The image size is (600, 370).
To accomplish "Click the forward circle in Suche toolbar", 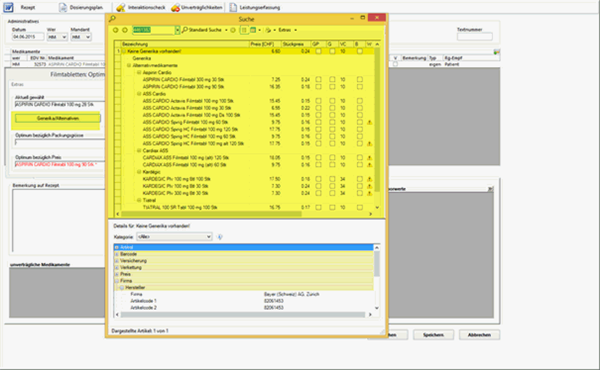I will click(x=125, y=30).
